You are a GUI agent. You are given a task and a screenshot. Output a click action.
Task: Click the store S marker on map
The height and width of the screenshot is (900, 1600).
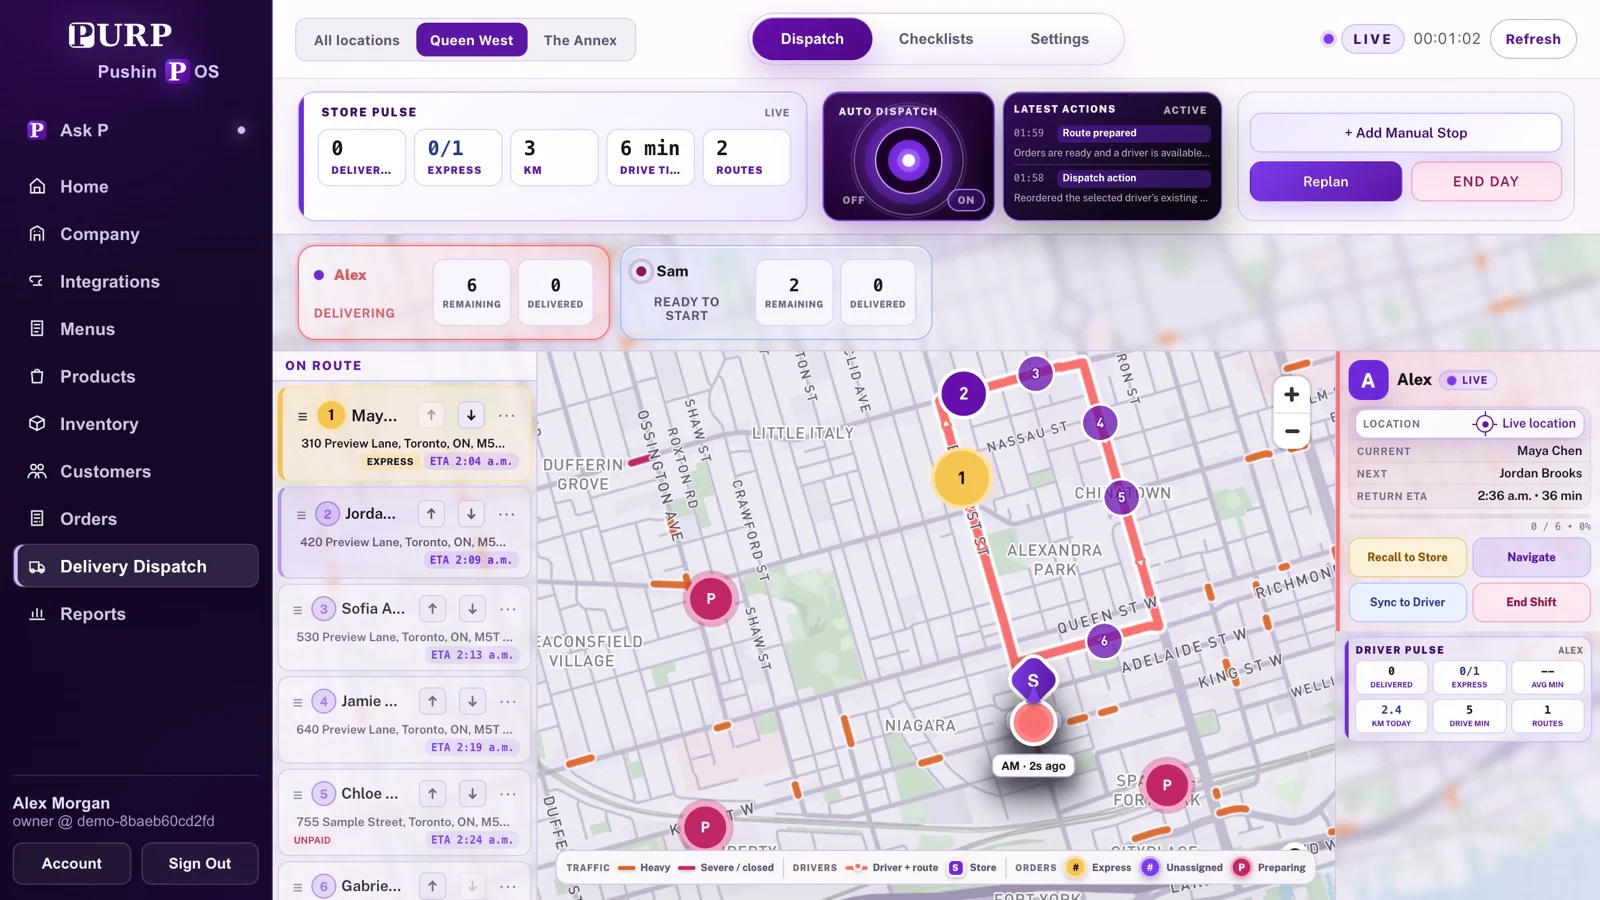pos(1033,680)
